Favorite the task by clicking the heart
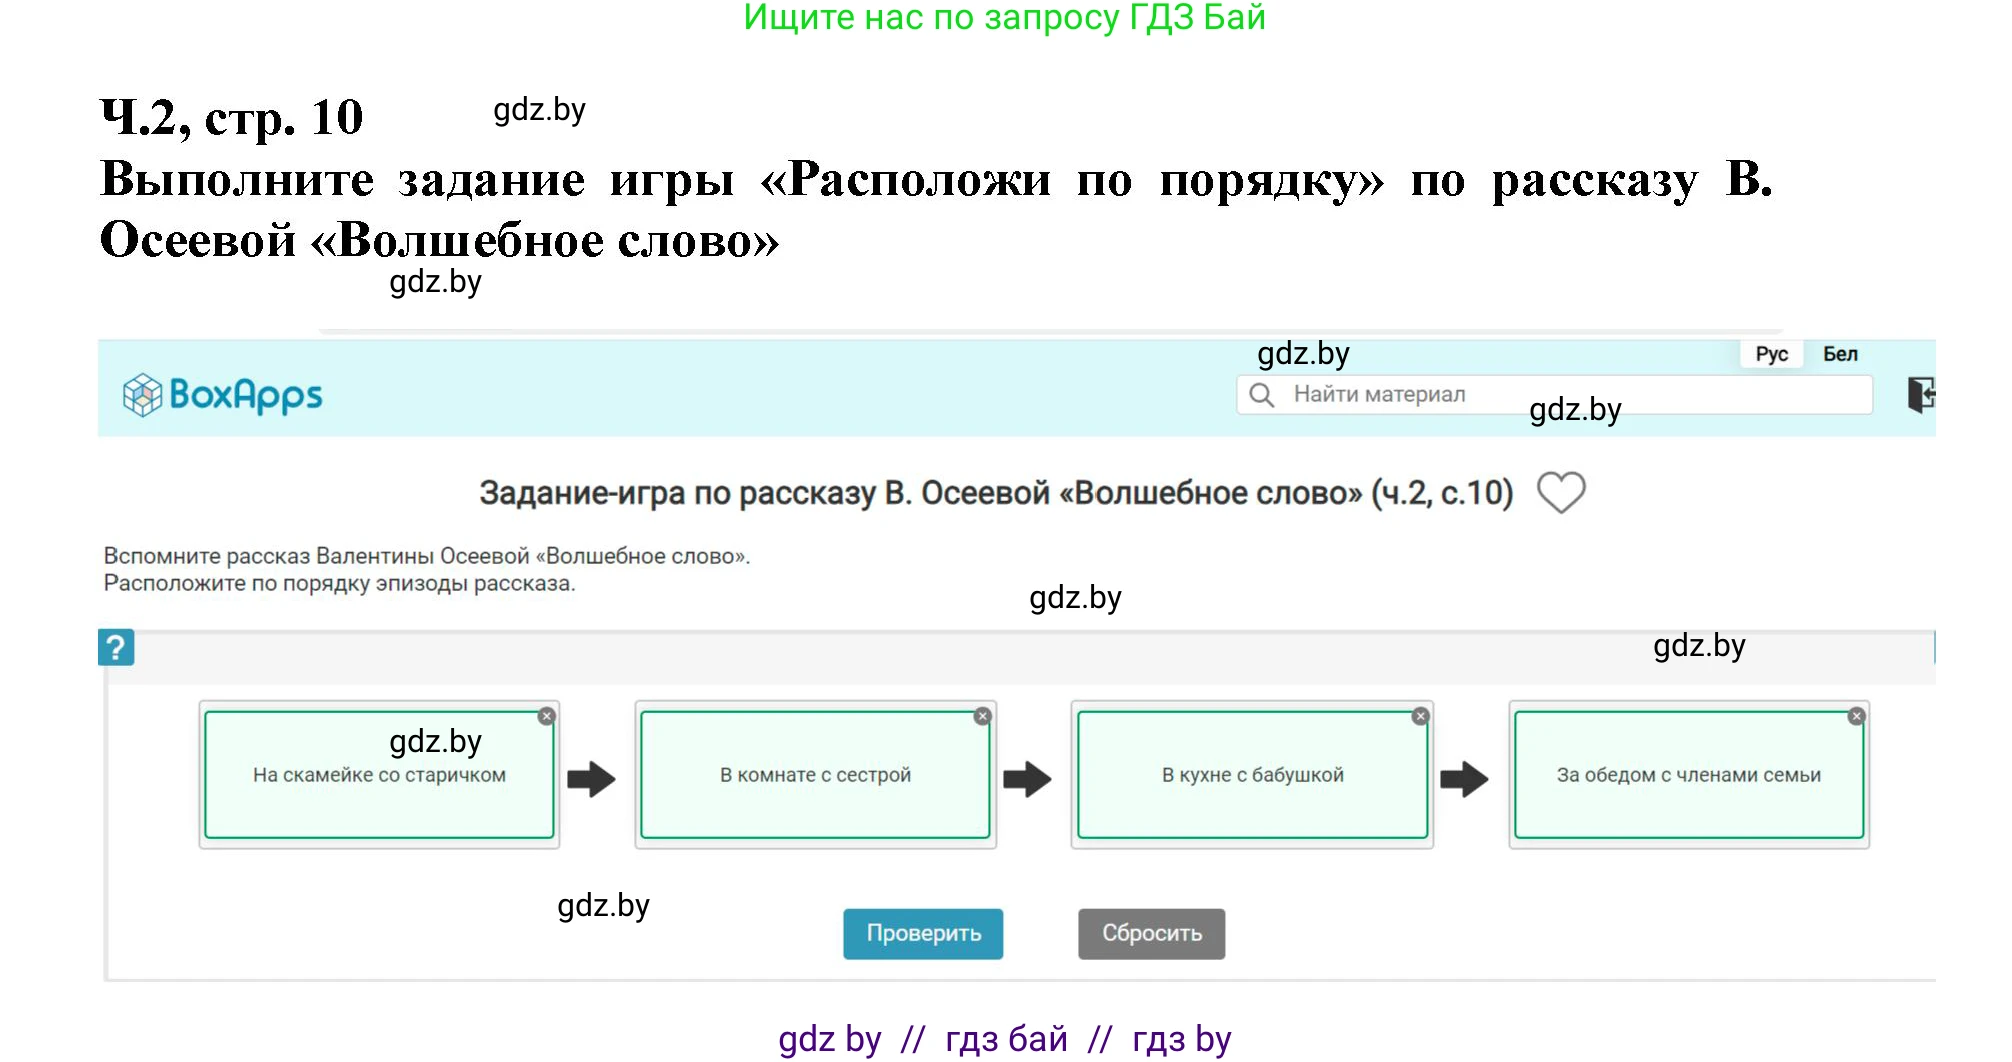This screenshot has height=1062, width=2012. click(x=1561, y=492)
